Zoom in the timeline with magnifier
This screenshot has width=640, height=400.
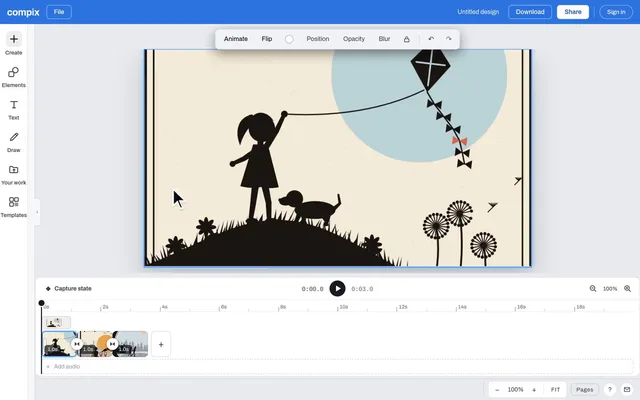[627, 289]
